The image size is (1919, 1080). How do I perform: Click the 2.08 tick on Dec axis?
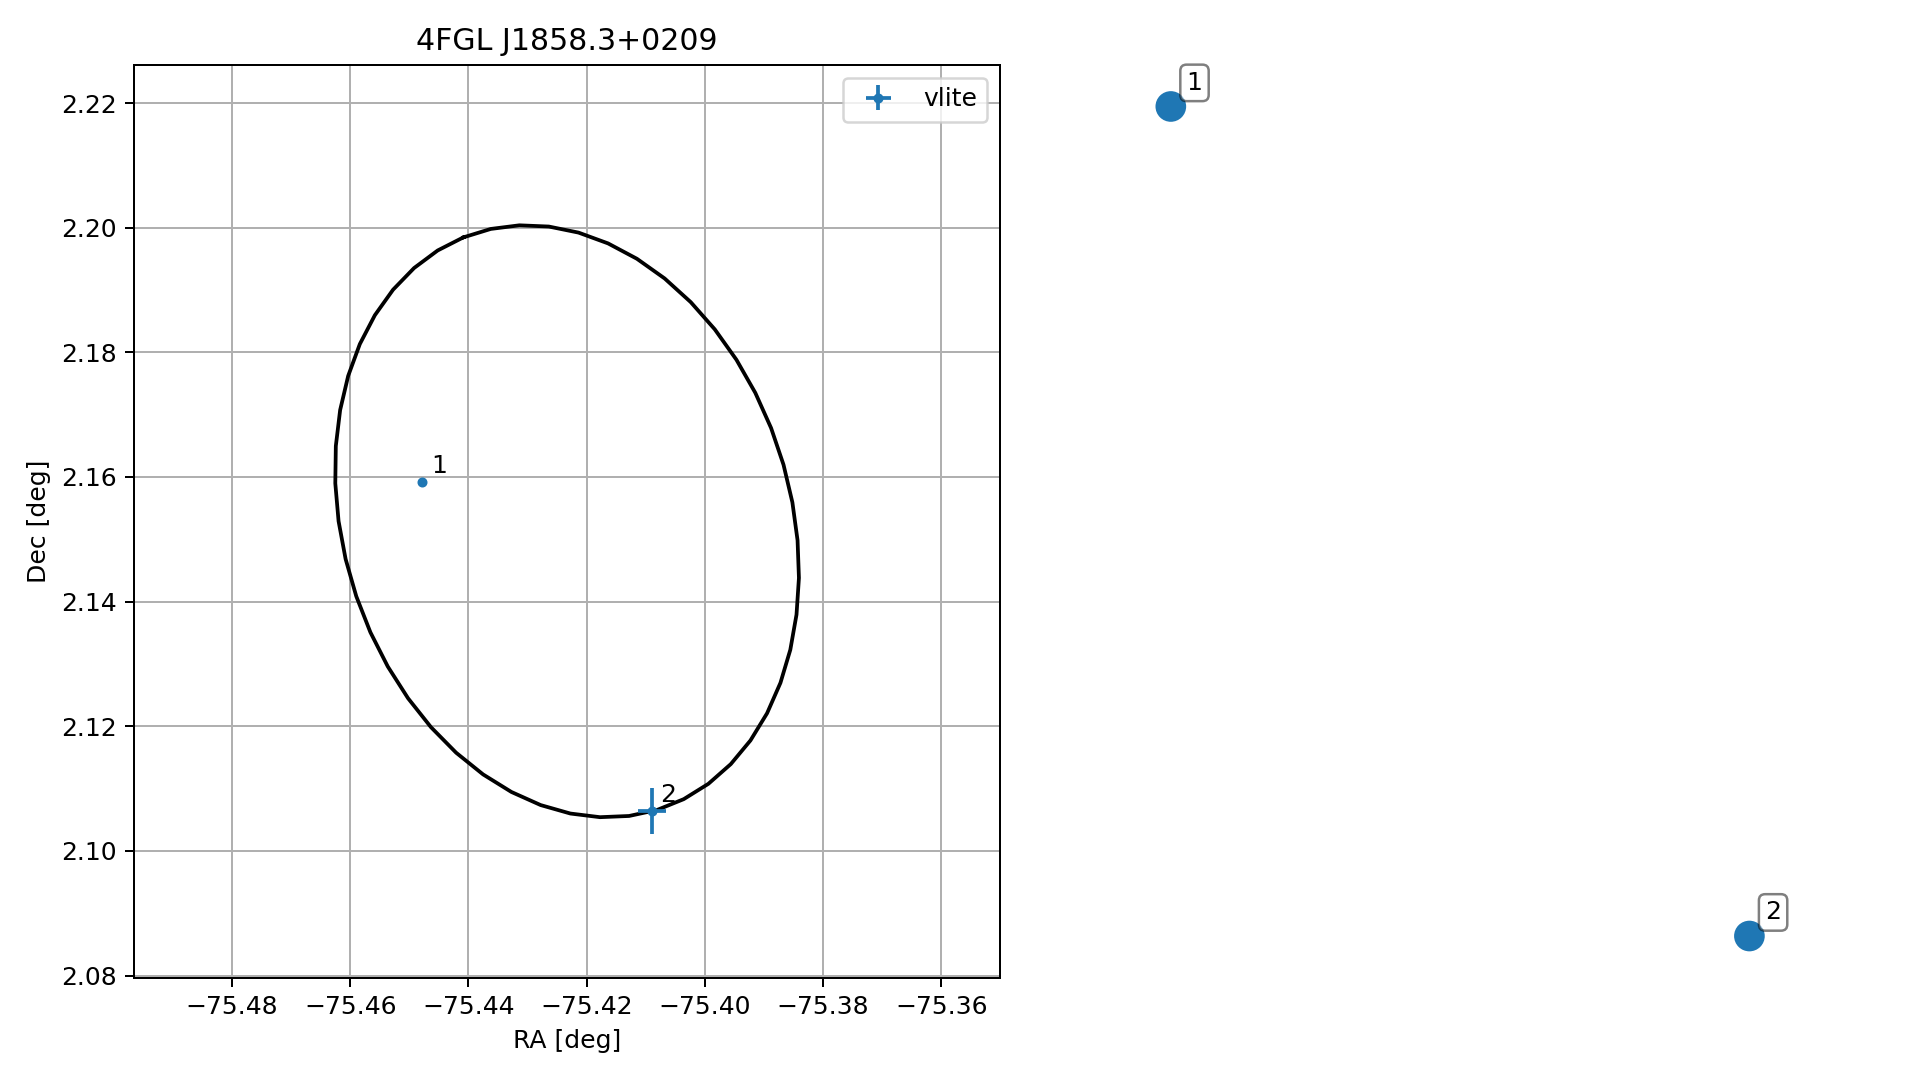(90, 976)
